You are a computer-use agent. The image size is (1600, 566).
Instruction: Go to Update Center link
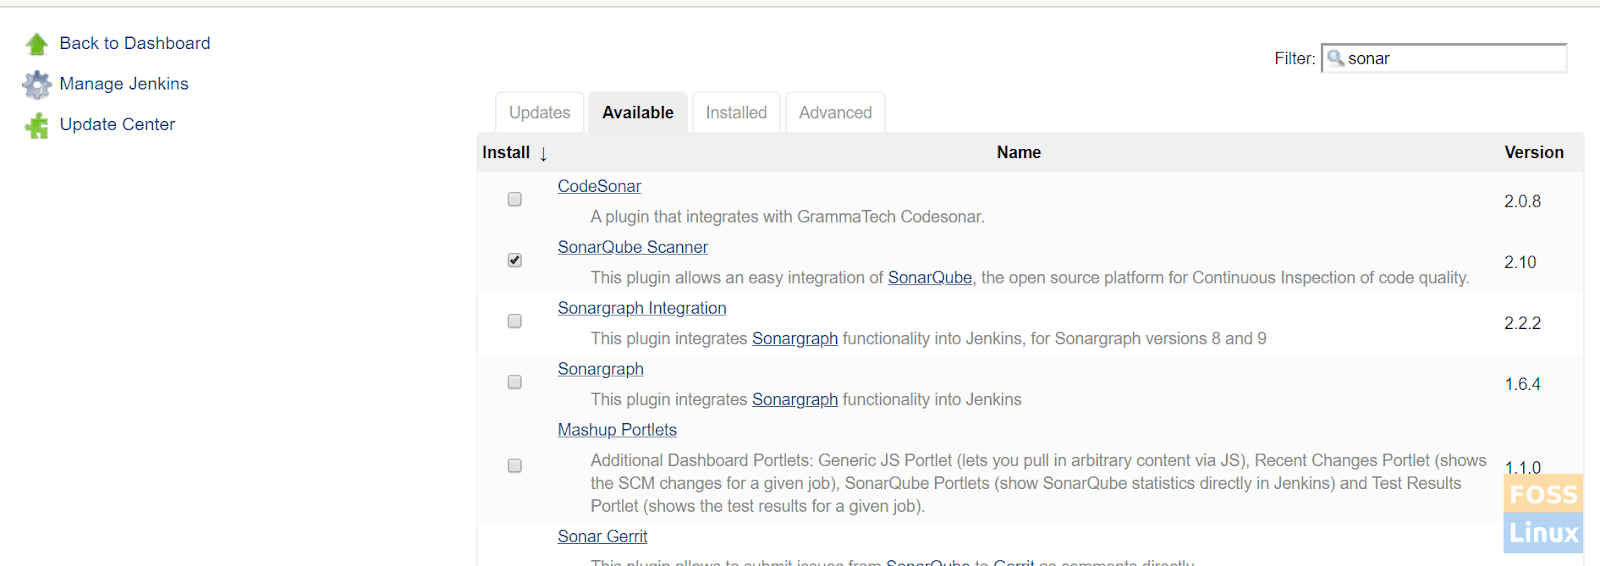point(117,124)
